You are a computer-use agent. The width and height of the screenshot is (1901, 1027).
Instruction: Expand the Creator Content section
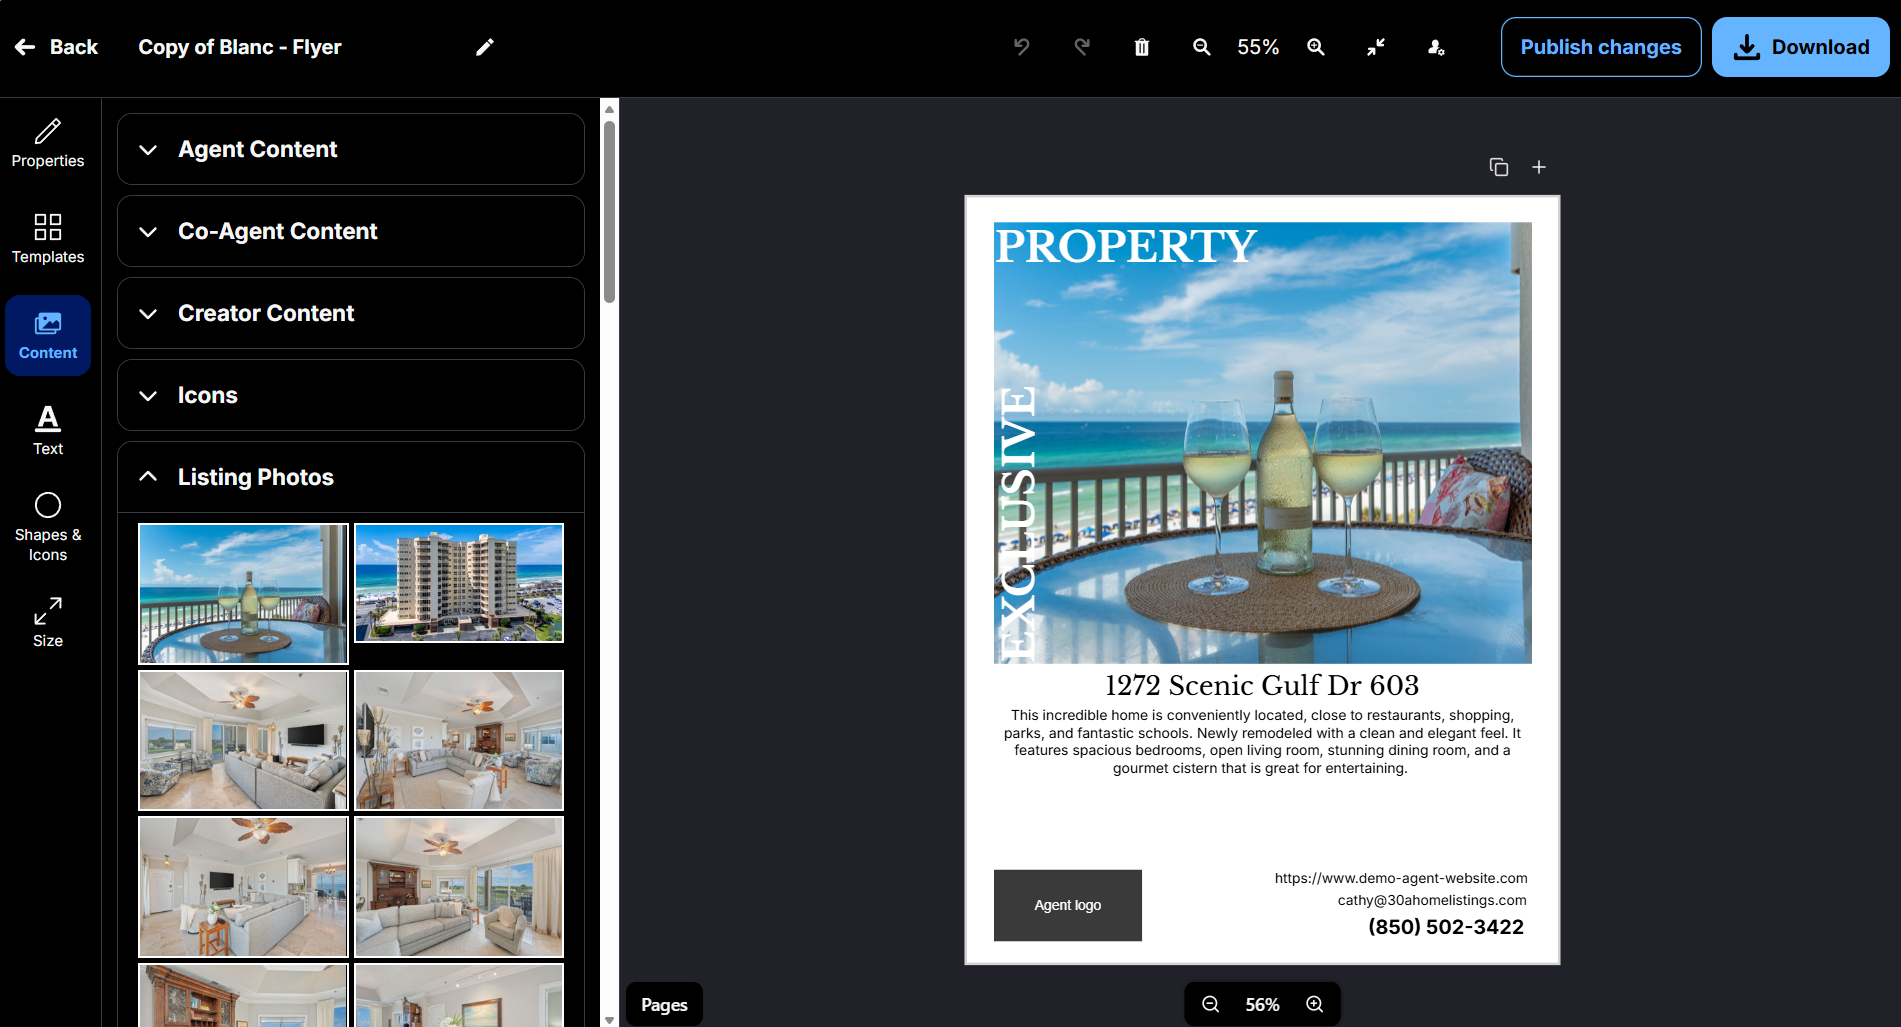click(x=351, y=313)
